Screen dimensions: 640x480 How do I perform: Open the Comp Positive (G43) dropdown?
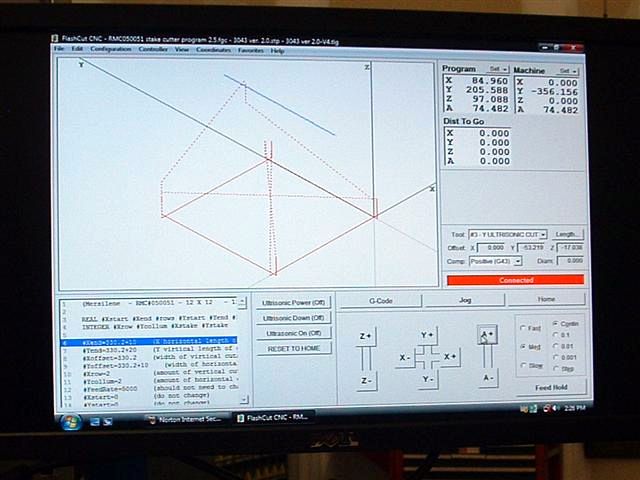(x=518, y=261)
